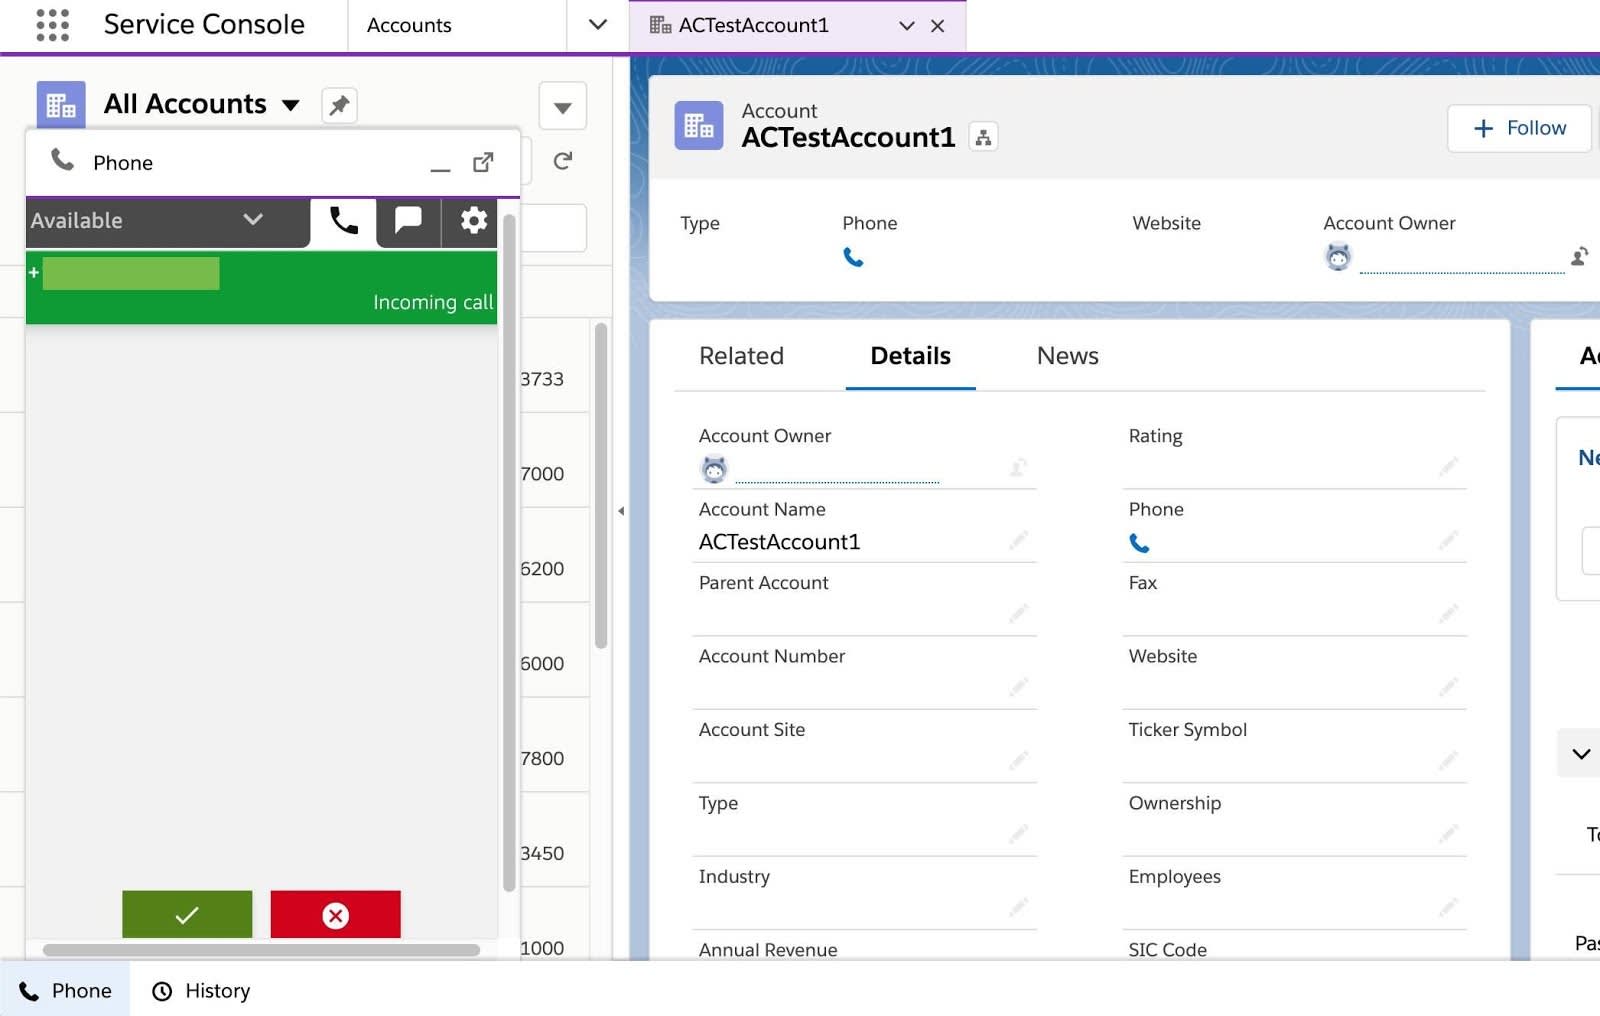Open the header Account Owner name link
1600x1016 pixels.
(x=1461, y=260)
